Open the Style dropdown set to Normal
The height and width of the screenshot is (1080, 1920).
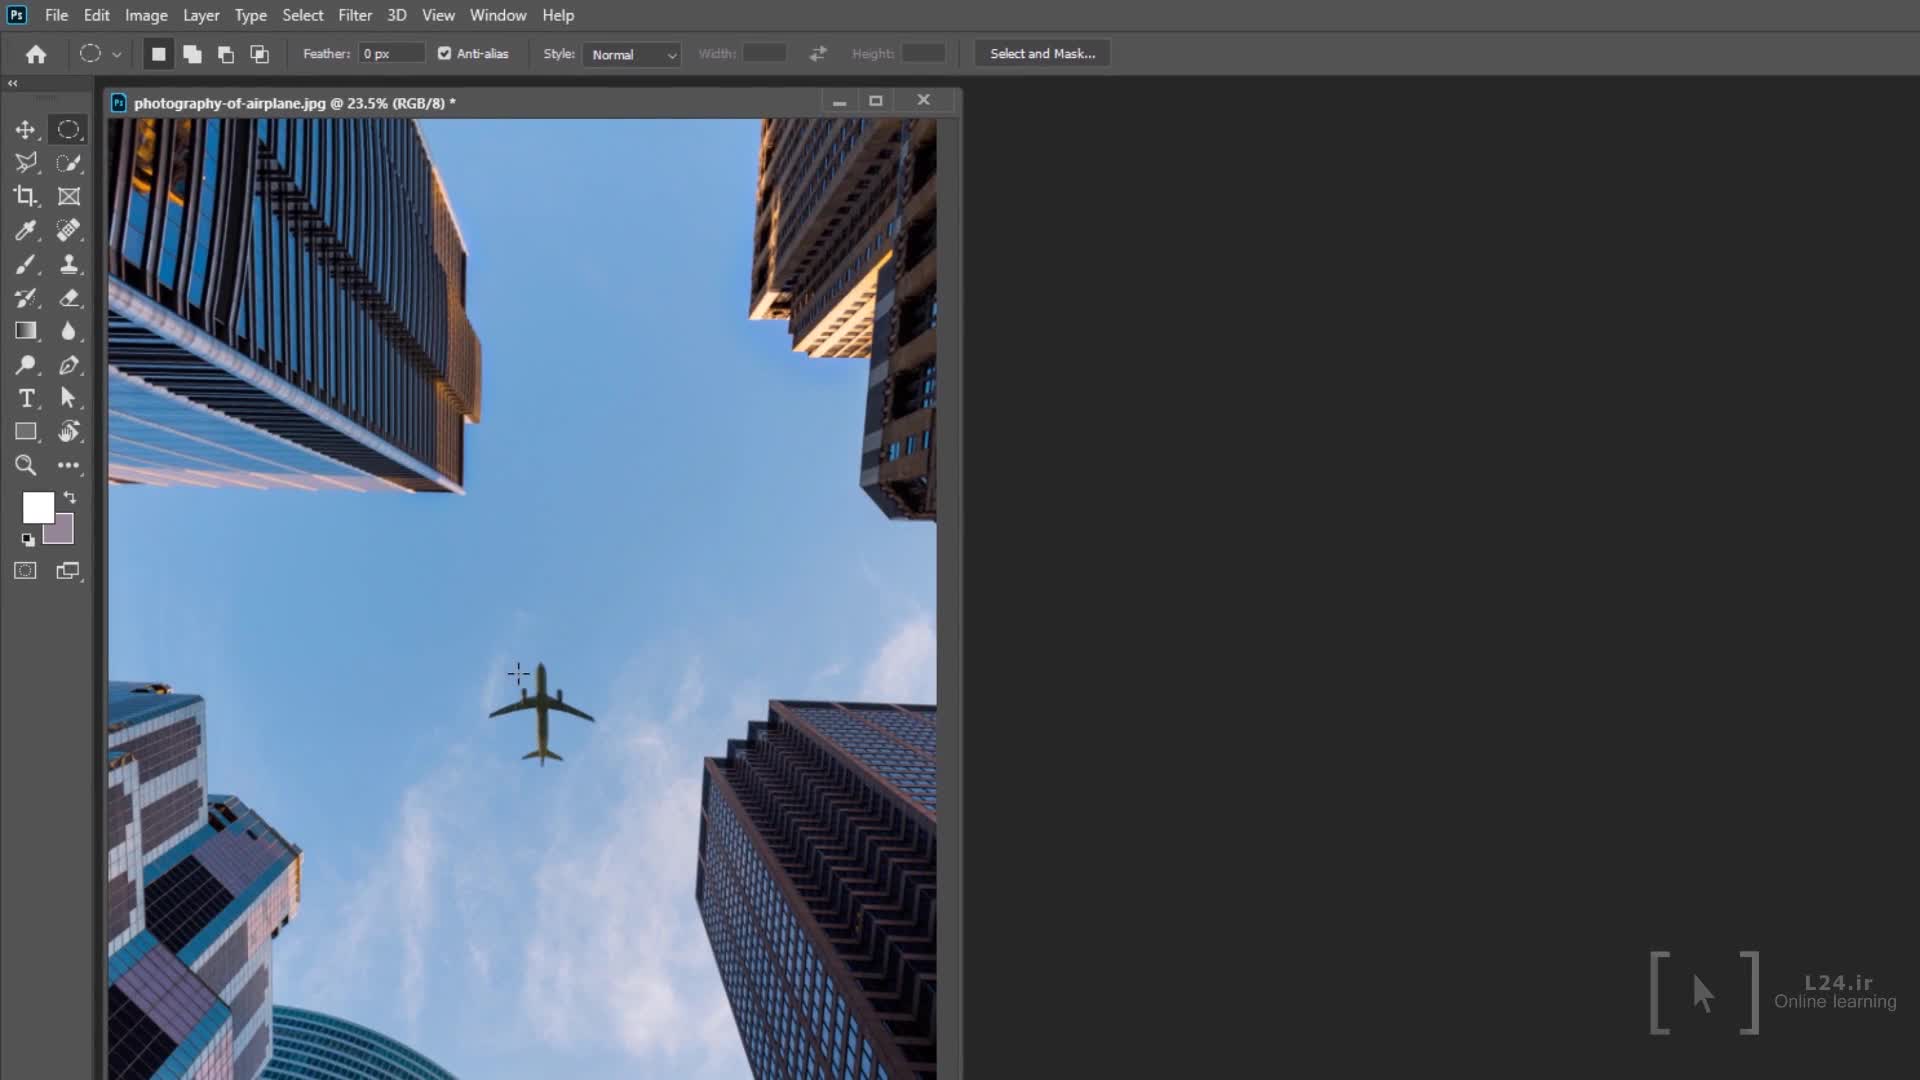[x=634, y=55]
